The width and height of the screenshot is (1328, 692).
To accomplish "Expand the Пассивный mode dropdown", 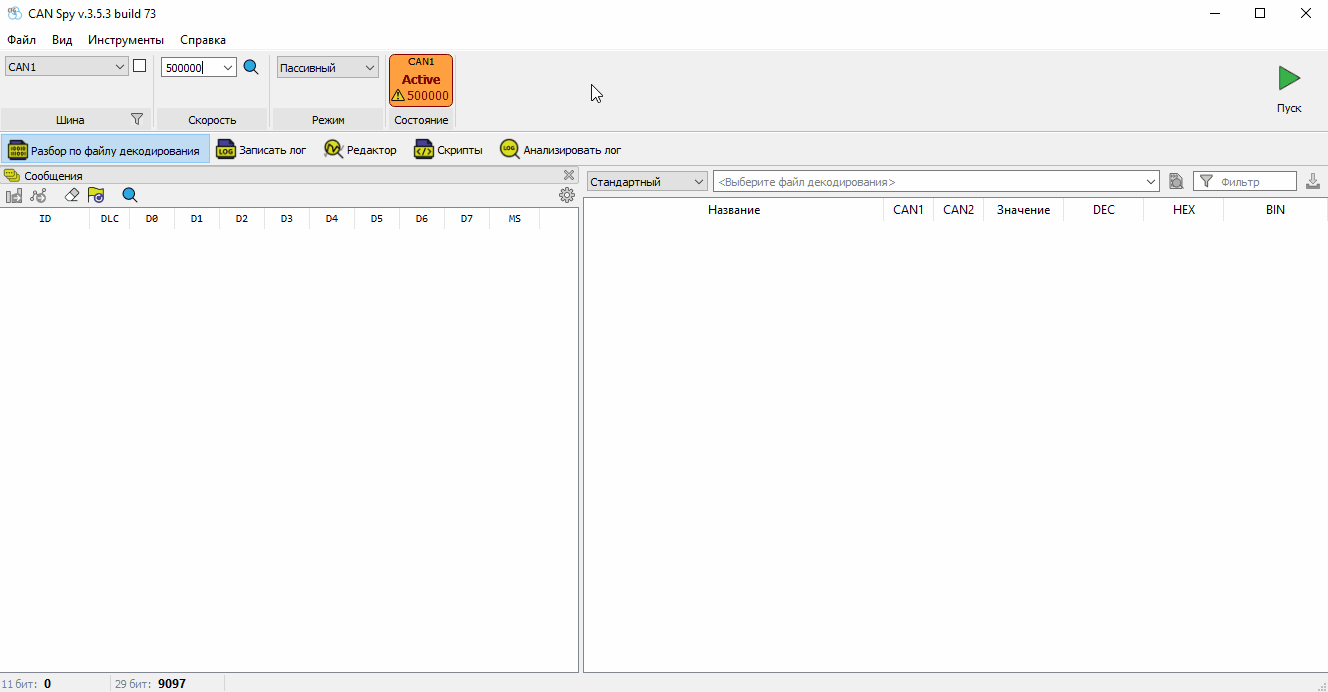I will point(328,68).
